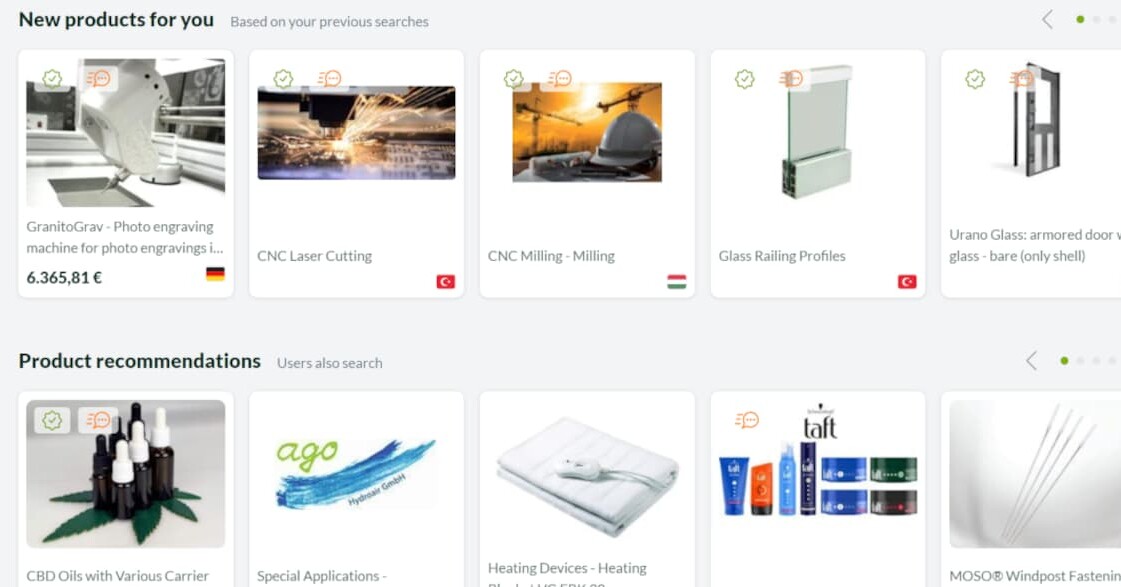This screenshot has height=587, width=1121.
Task: Click the verified badge on Glass Railing Profiles
Action: (x=745, y=79)
